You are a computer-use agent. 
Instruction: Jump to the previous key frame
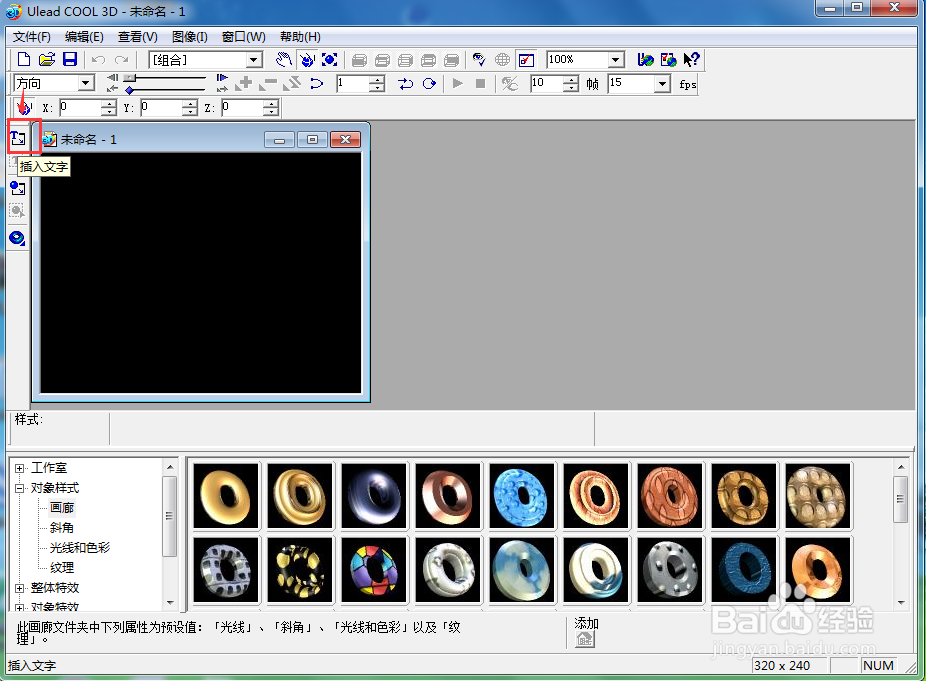coord(112,89)
